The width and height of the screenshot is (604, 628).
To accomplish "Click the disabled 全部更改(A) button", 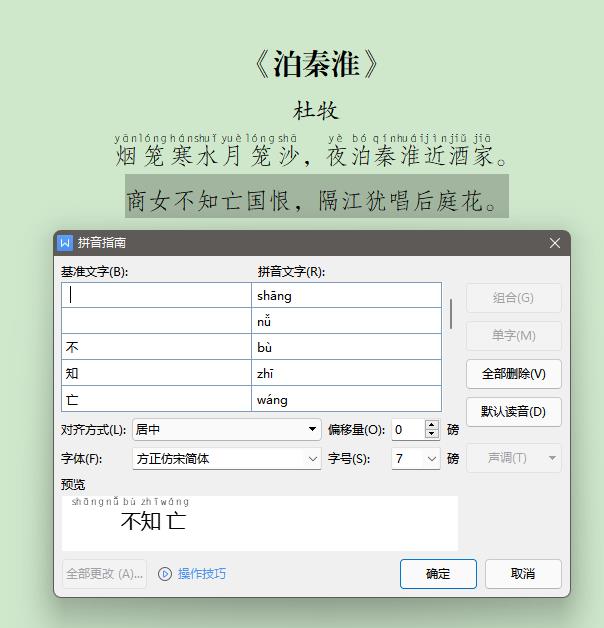I will click(x=105, y=574).
